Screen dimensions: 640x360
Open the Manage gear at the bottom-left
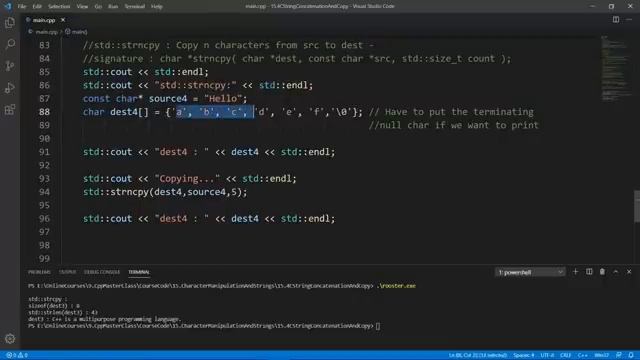pyautogui.click(x=10, y=339)
